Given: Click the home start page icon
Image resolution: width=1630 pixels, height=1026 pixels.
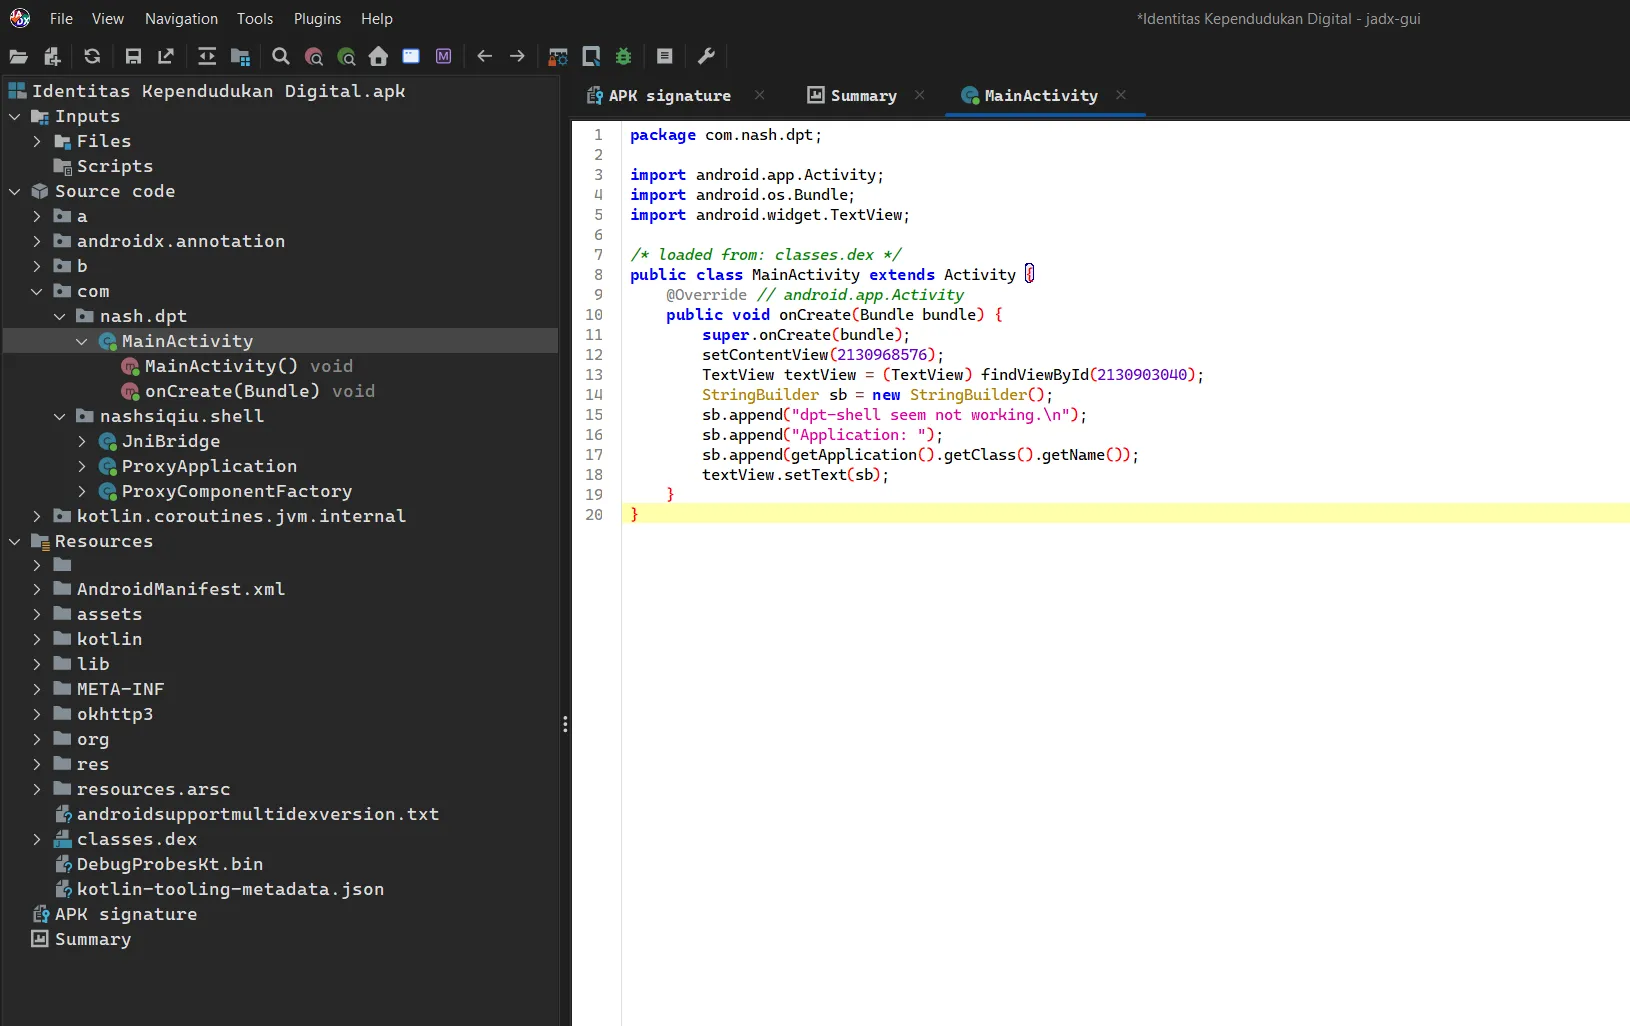Looking at the screenshot, I should pos(378,57).
